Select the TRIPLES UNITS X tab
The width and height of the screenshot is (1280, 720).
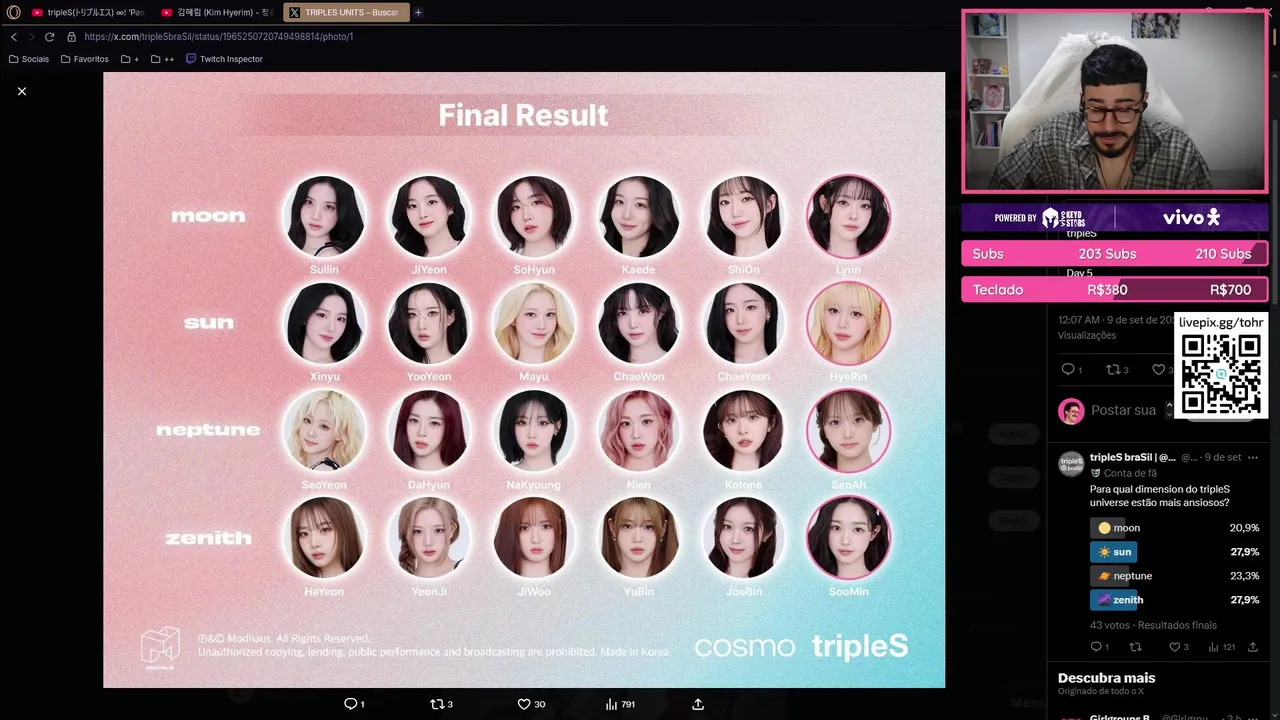[x=346, y=12]
